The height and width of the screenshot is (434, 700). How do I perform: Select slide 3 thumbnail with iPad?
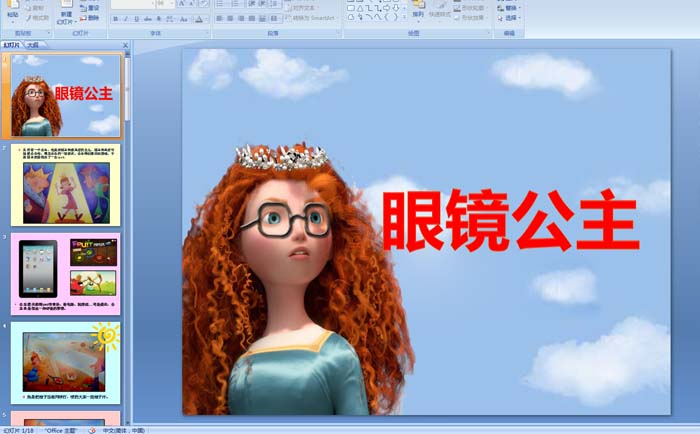click(66, 274)
